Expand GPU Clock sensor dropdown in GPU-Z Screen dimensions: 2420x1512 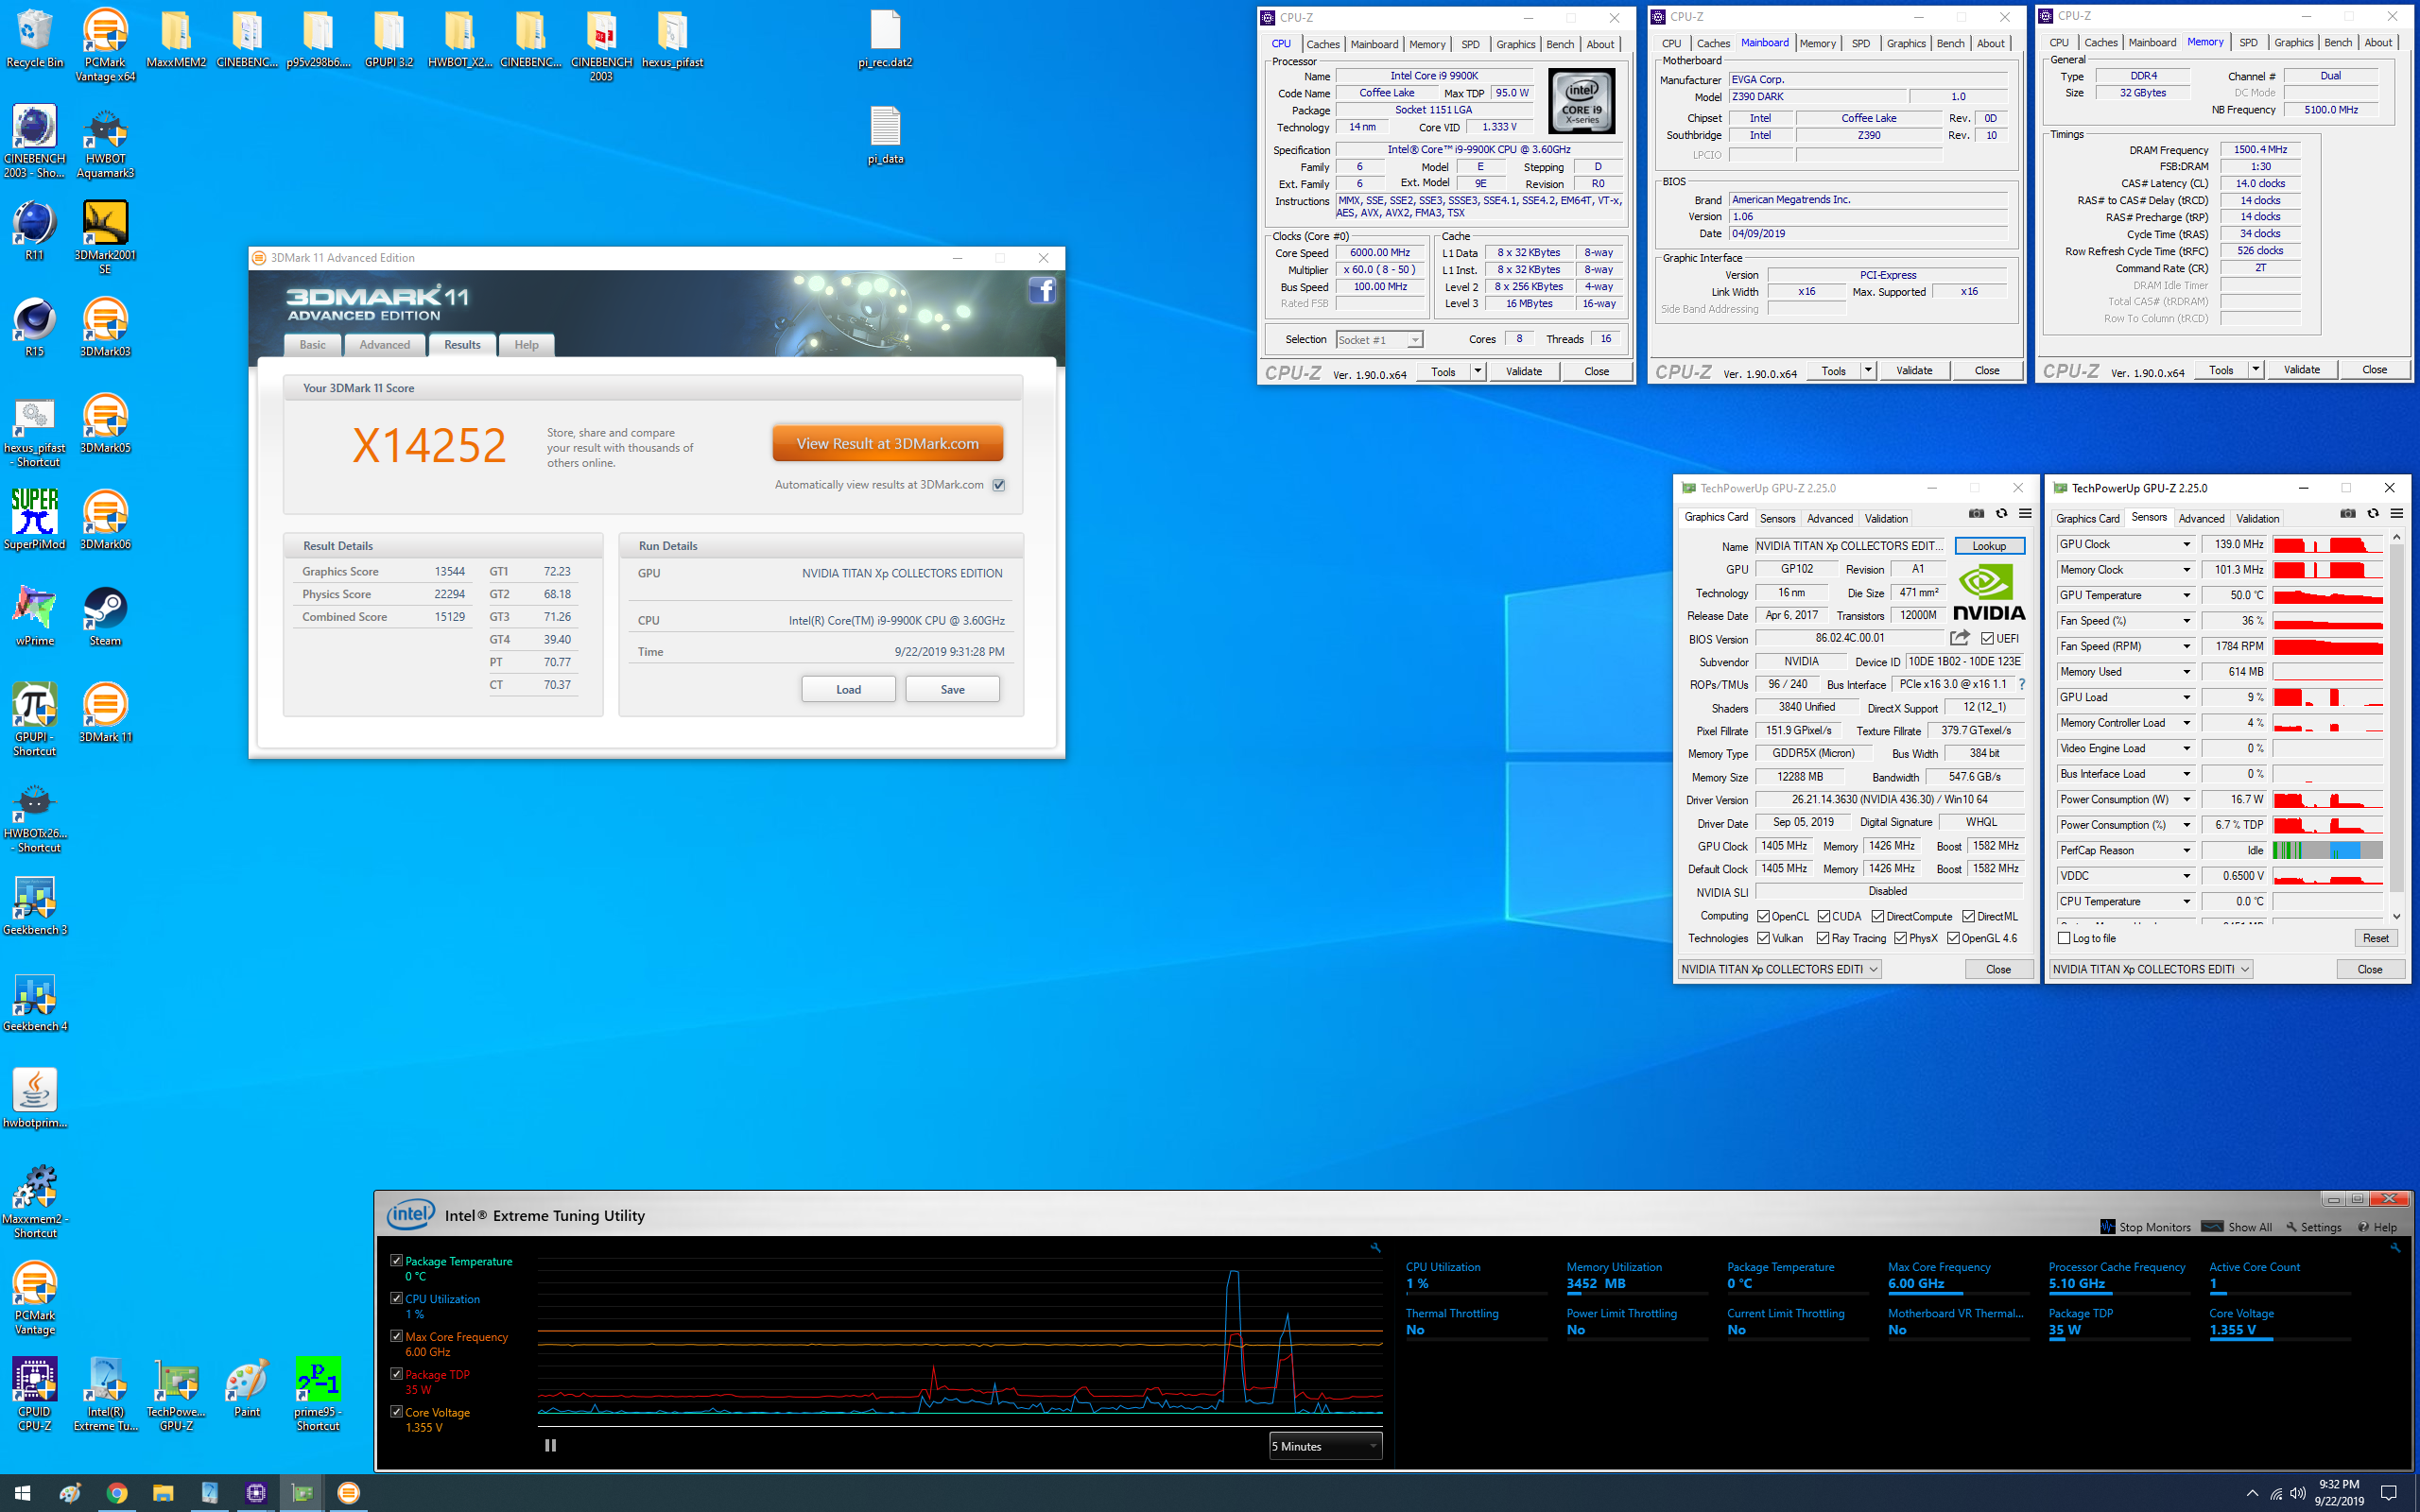(2186, 544)
